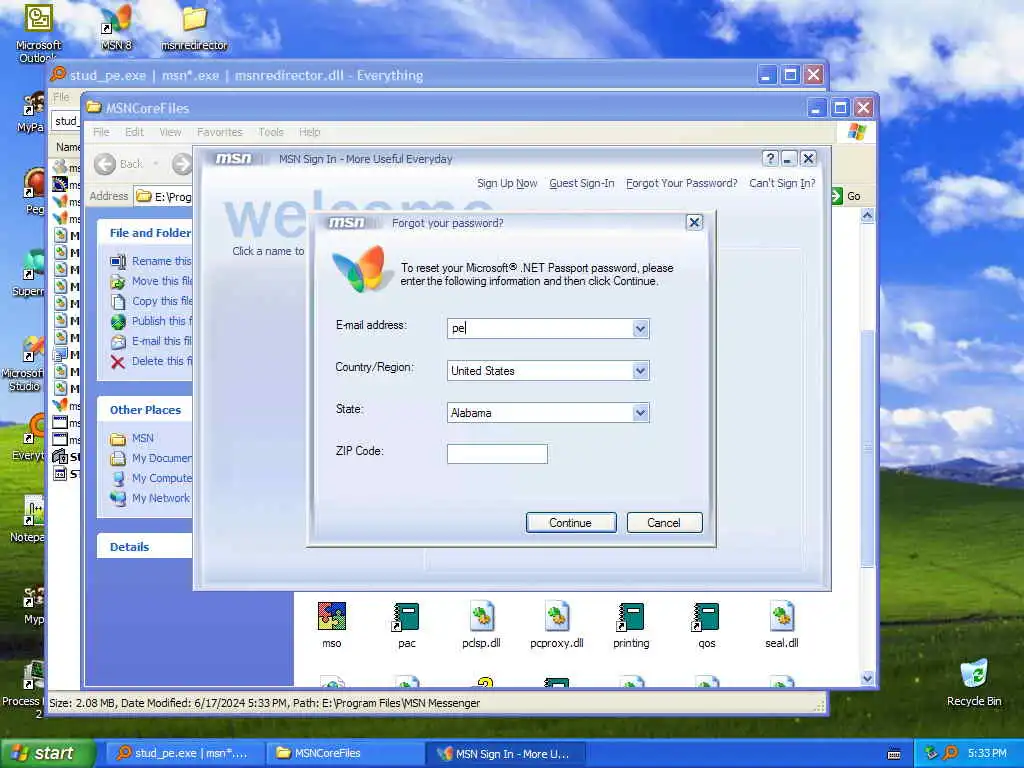
Task: Click the Everything search tray icon
Action: [x=951, y=753]
